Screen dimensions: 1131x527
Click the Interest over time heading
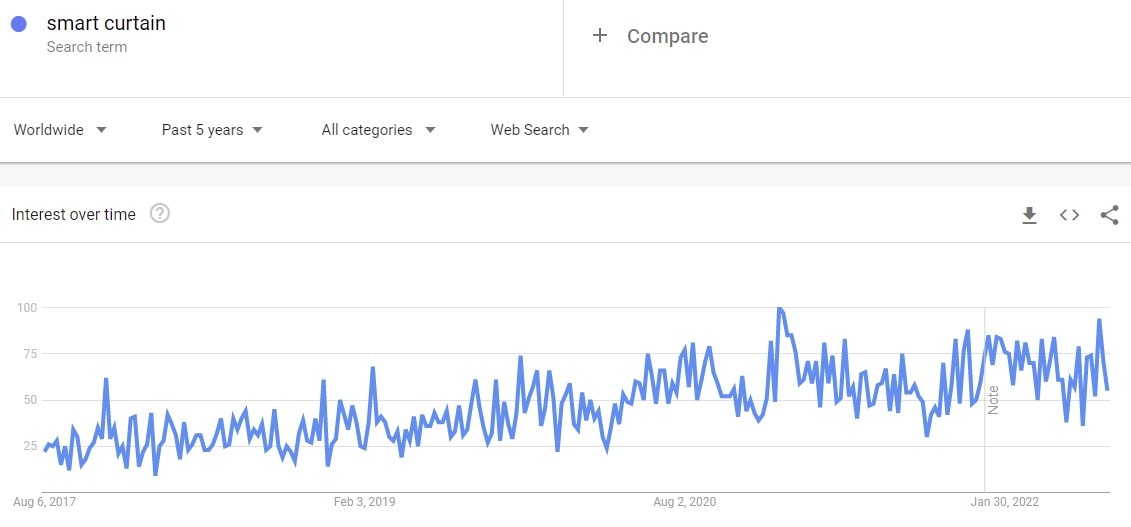click(x=73, y=214)
